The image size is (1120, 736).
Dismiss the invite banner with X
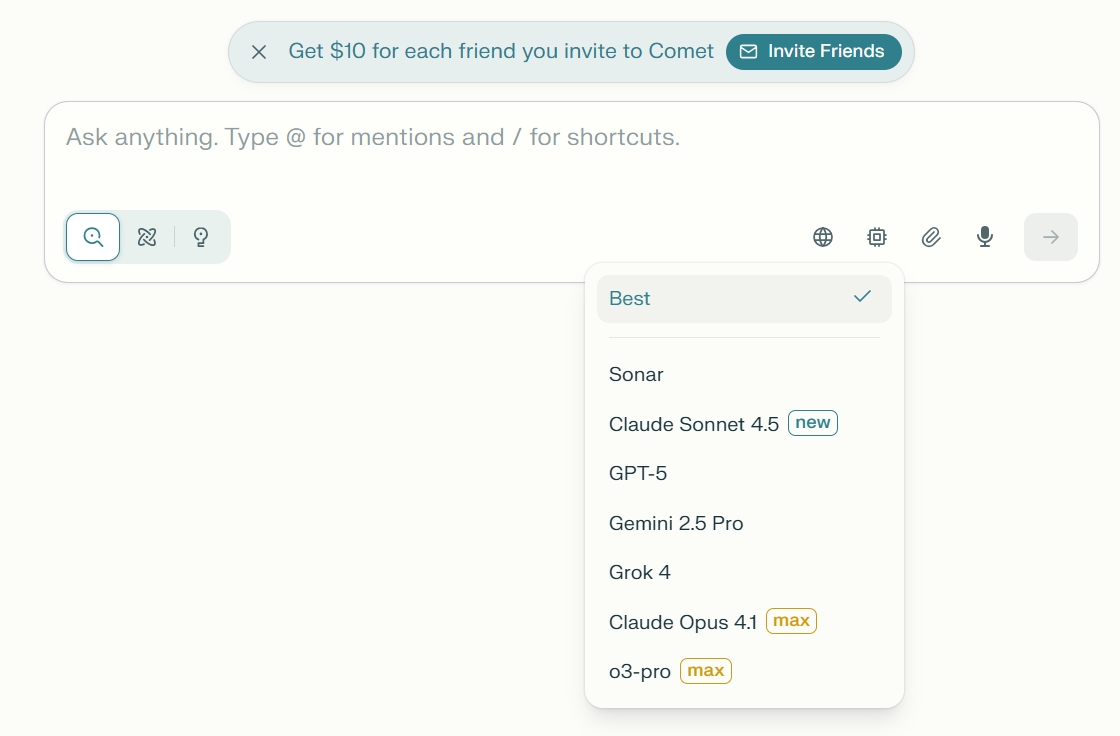point(259,52)
